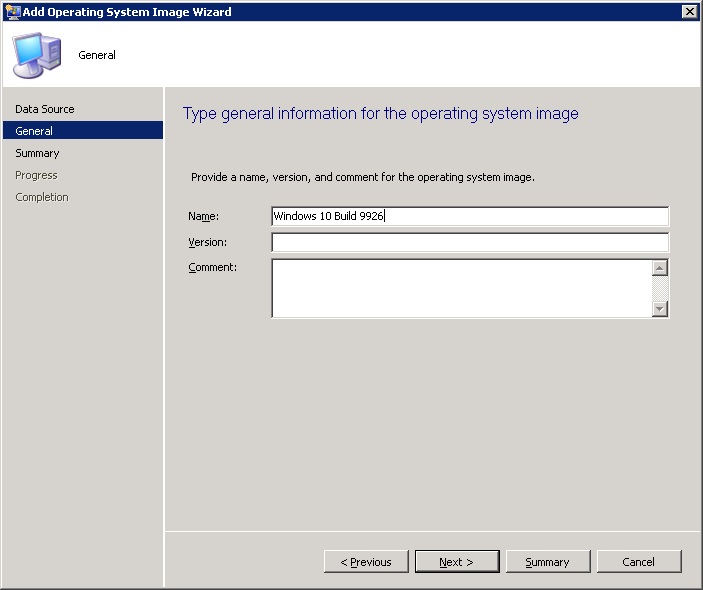Click the Completion step in the sidebar
Screen dimensions: 703x590
(42, 197)
